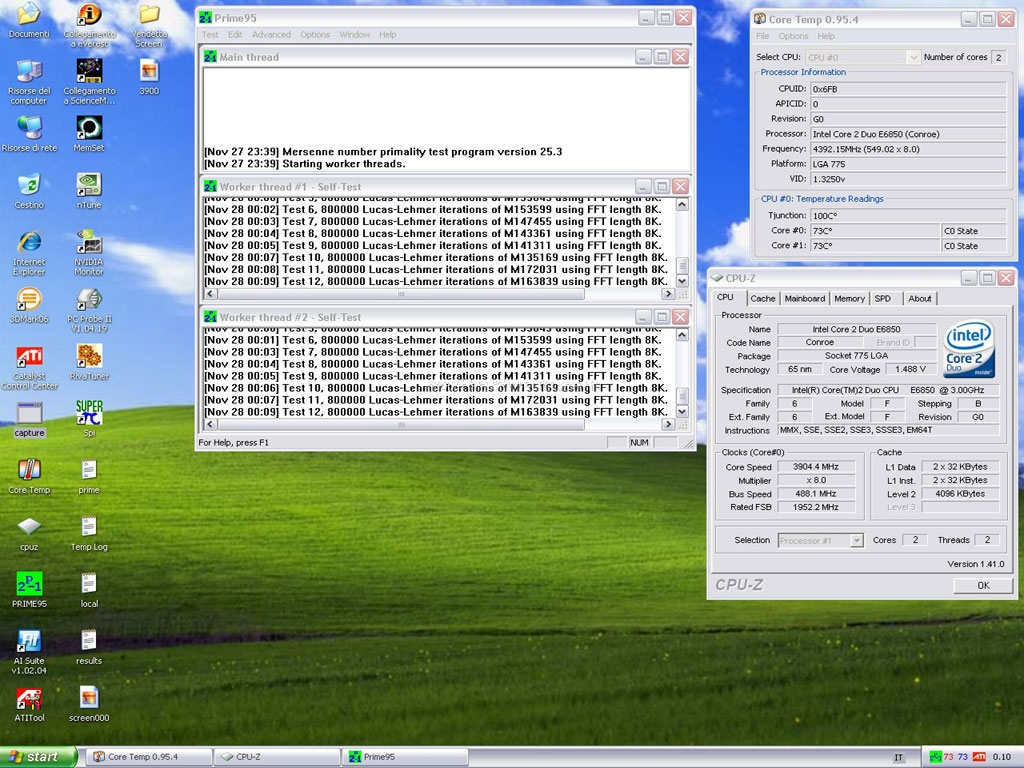Viewport: 1024px width, 768px height.
Task: Open the prime text file icon
Action: [89, 470]
